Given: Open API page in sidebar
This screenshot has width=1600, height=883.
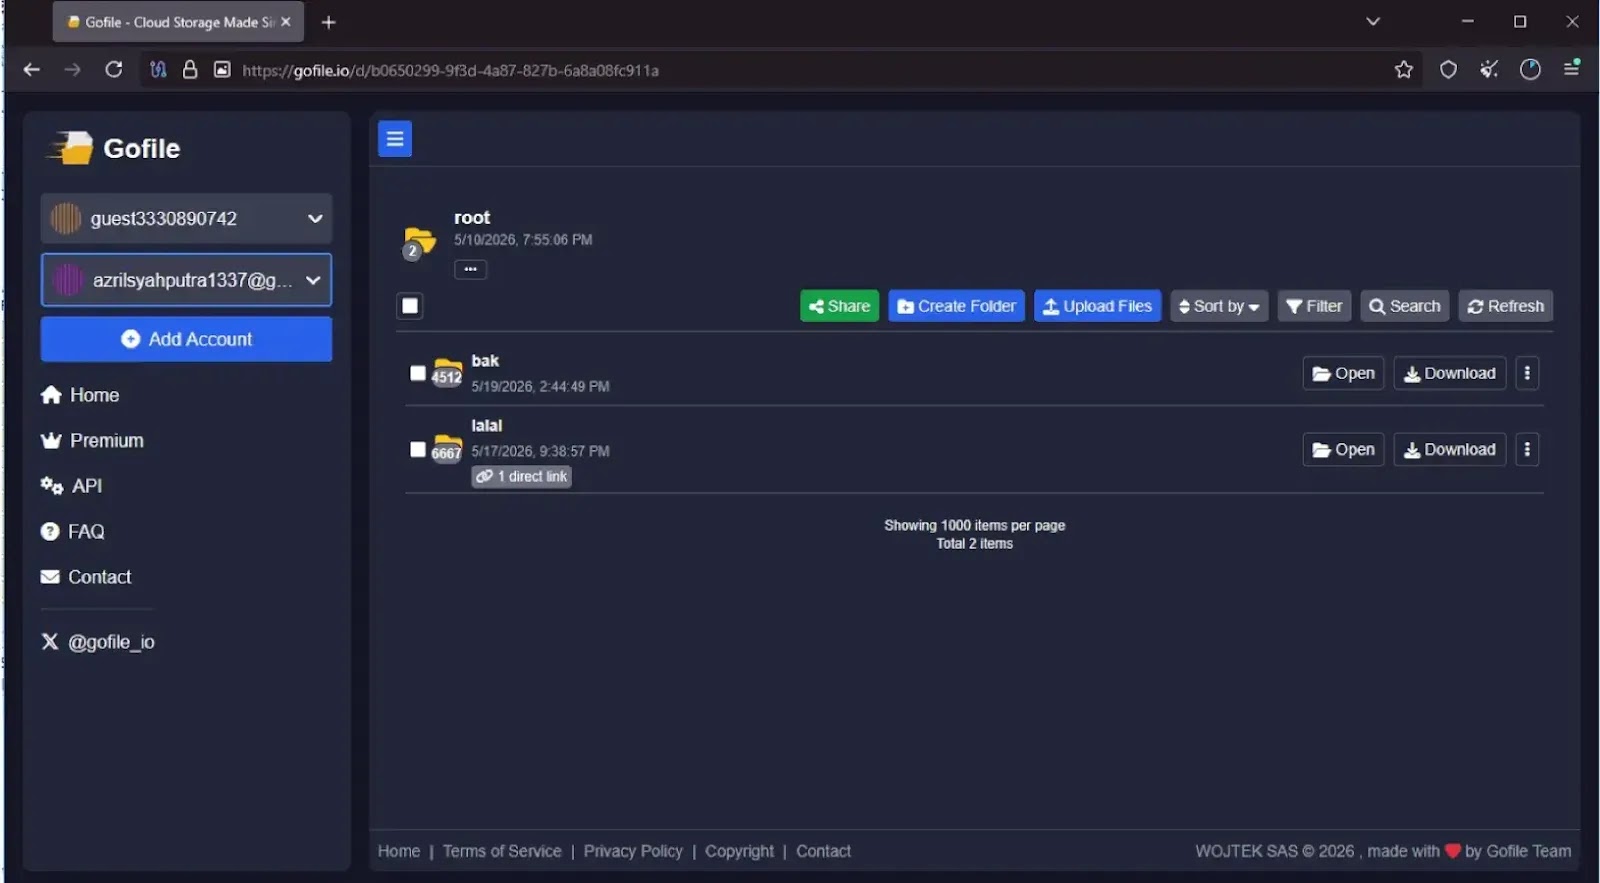Looking at the screenshot, I should pyautogui.click(x=71, y=486).
